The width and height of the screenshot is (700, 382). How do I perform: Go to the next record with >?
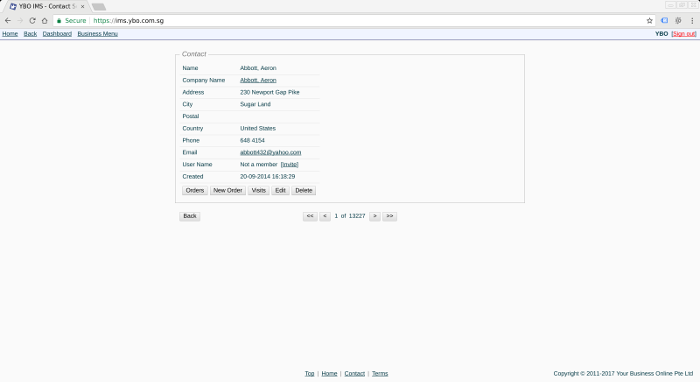(375, 216)
